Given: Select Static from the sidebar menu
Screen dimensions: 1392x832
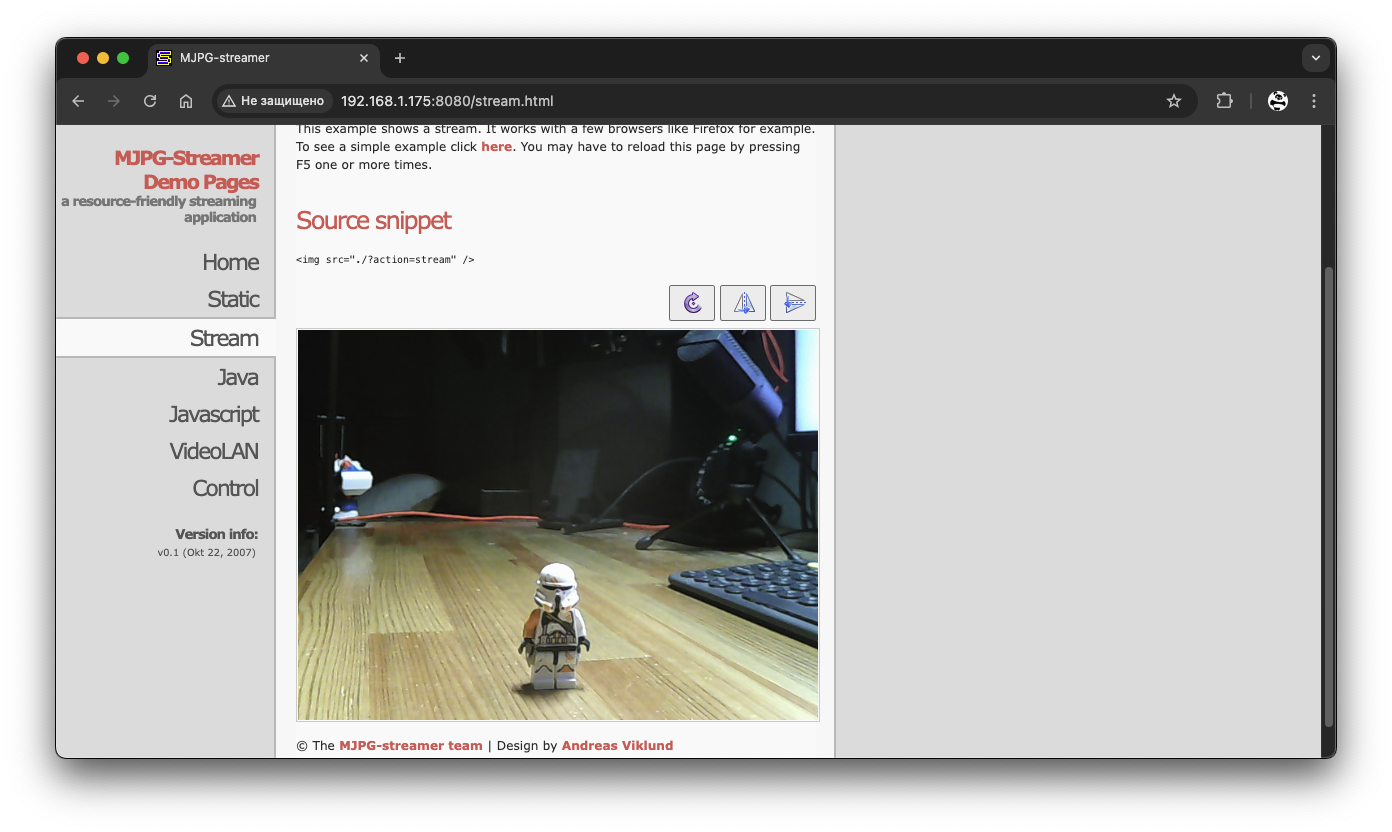Looking at the screenshot, I should (x=233, y=299).
